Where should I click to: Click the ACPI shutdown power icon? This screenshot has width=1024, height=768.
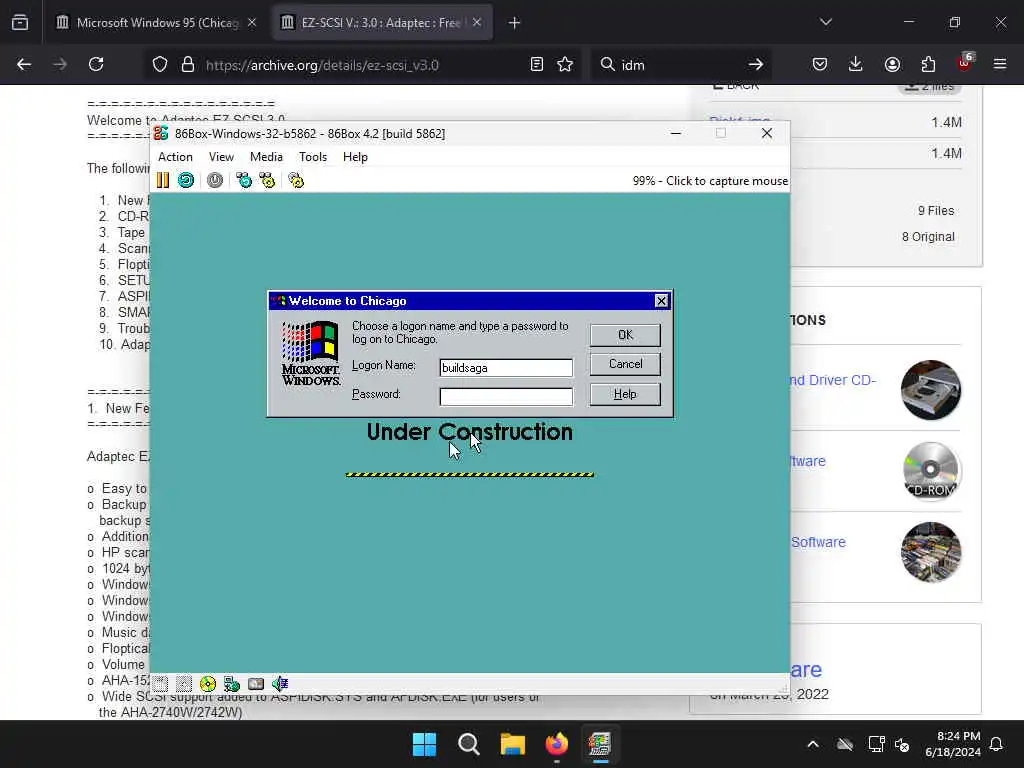click(215, 180)
